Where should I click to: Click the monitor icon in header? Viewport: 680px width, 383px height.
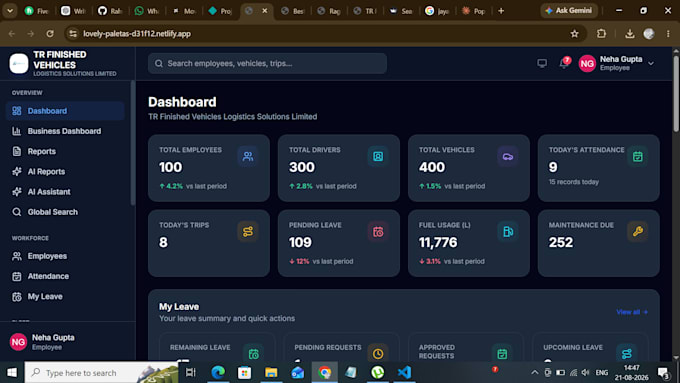[x=542, y=63]
